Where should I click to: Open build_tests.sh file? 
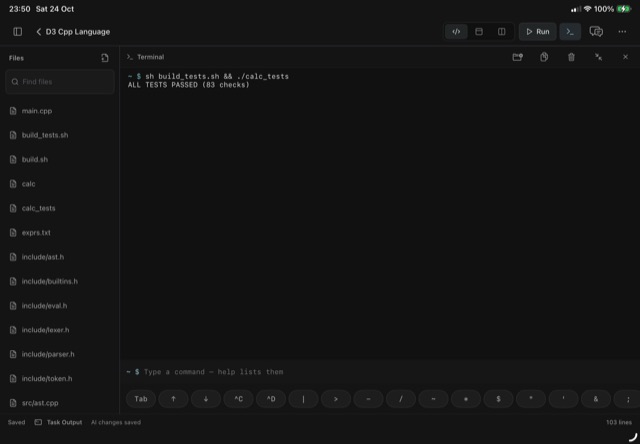(x=60, y=135)
